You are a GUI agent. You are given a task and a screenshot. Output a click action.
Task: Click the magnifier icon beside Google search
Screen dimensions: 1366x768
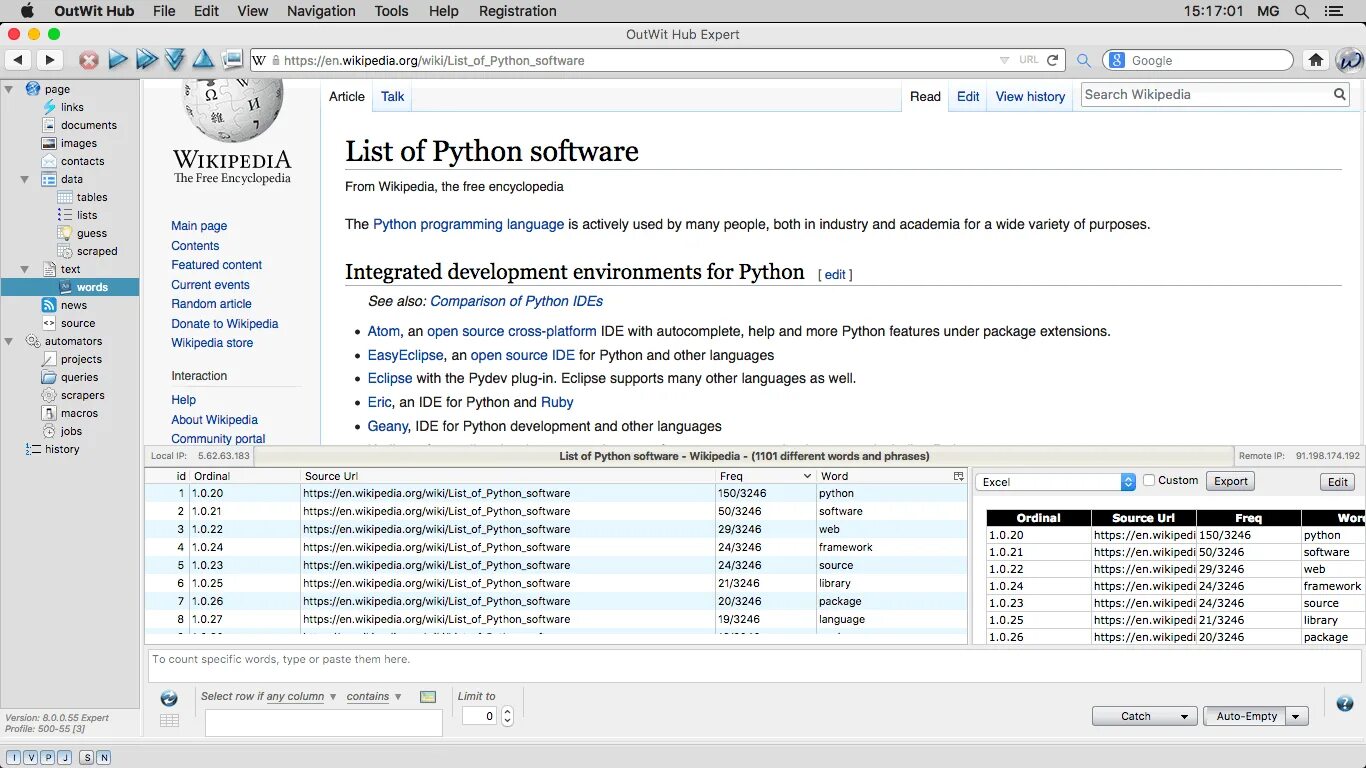1084,60
